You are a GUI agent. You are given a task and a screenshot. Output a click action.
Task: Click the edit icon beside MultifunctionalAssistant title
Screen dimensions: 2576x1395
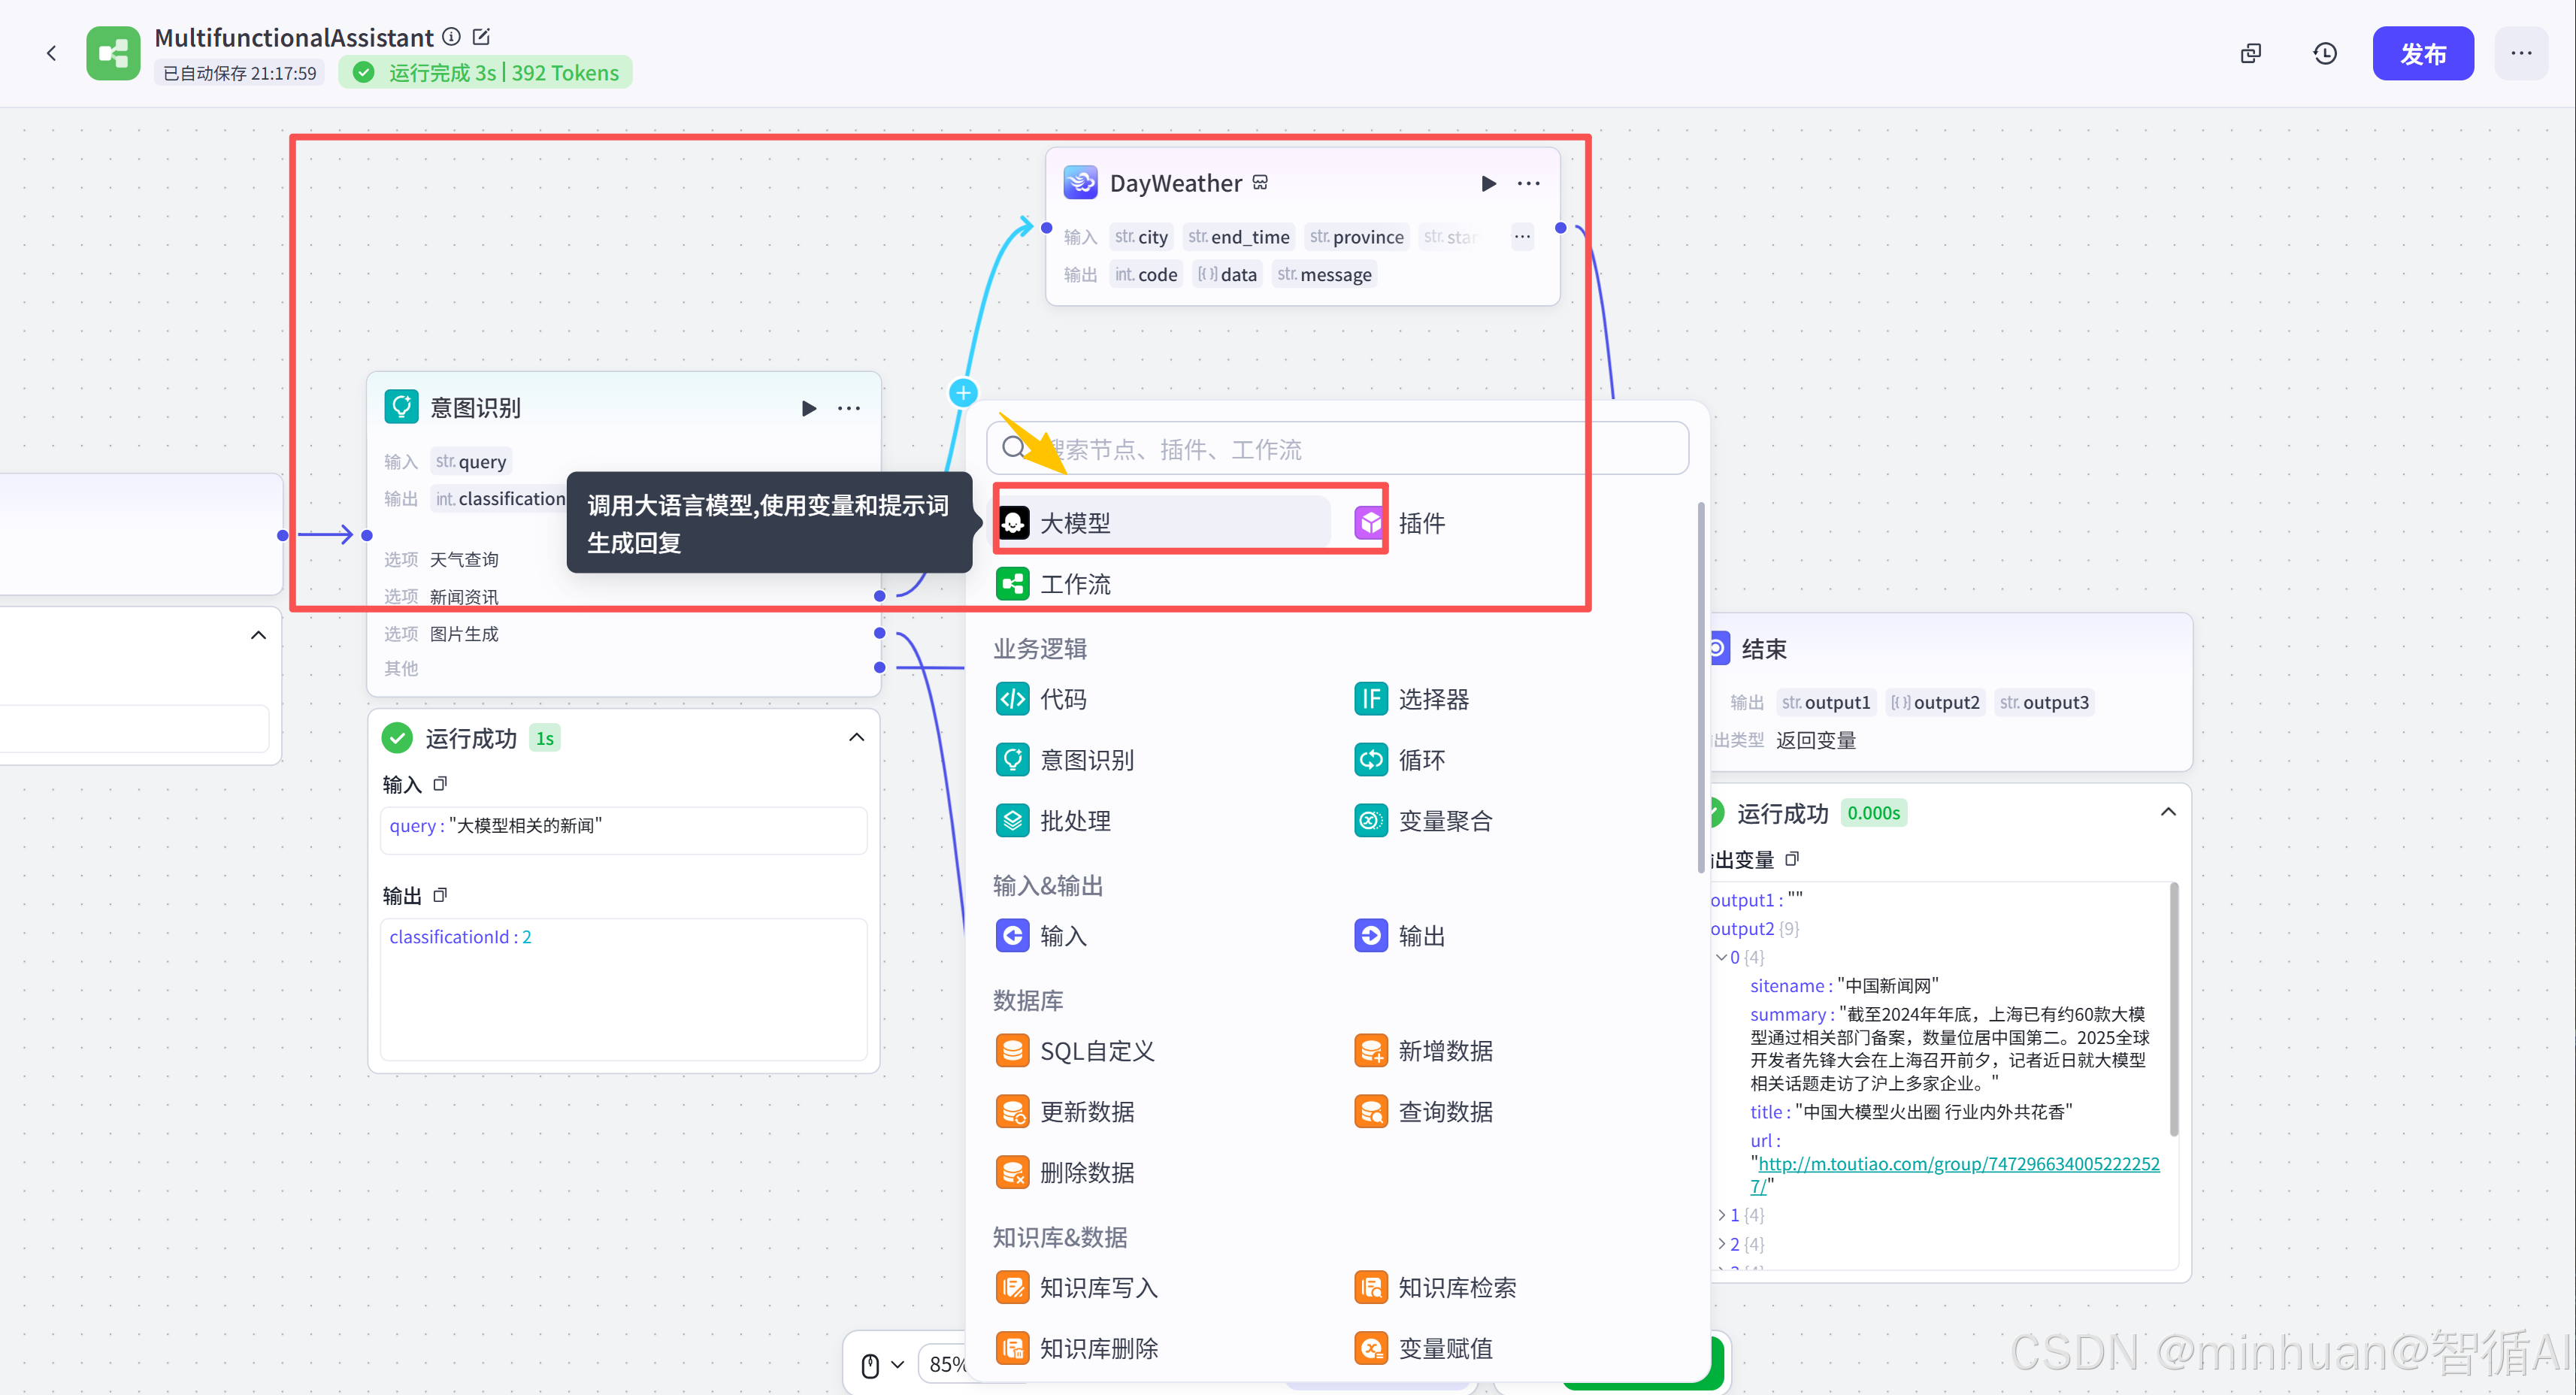coord(481,37)
